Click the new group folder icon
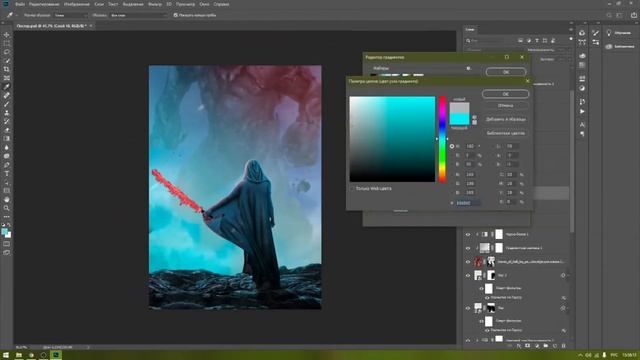 tap(546, 346)
